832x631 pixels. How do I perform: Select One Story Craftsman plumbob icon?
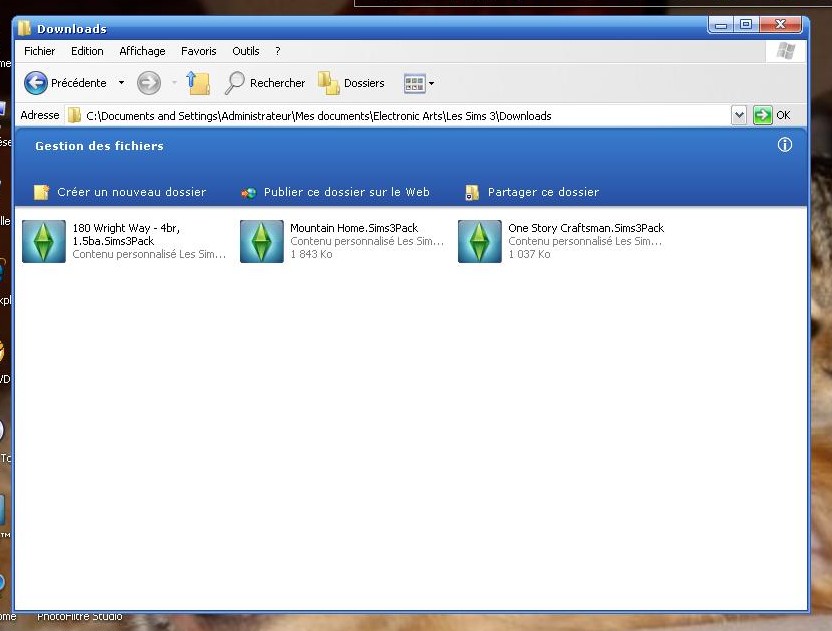(x=480, y=241)
